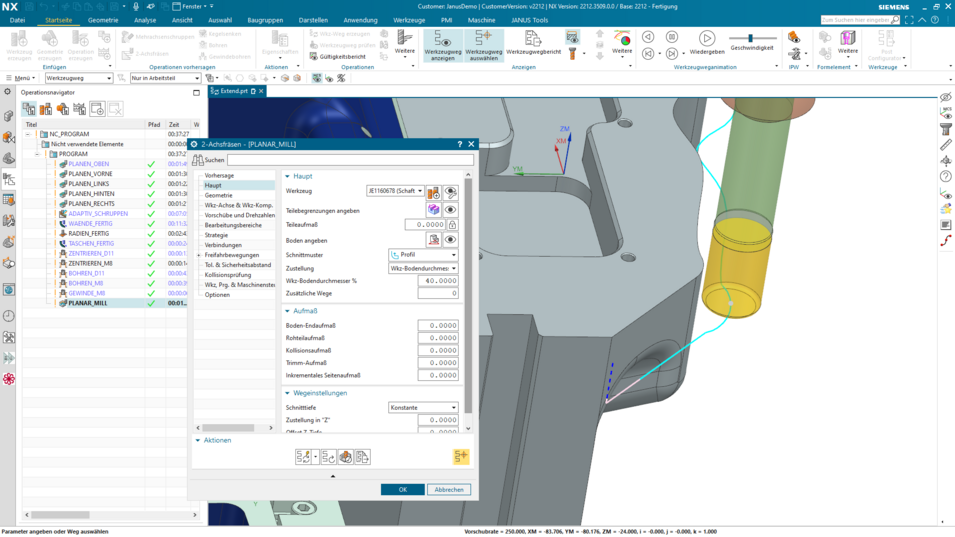The image size is (955, 537).
Task: Click Abbrechen in the dialog
Action: point(449,490)
